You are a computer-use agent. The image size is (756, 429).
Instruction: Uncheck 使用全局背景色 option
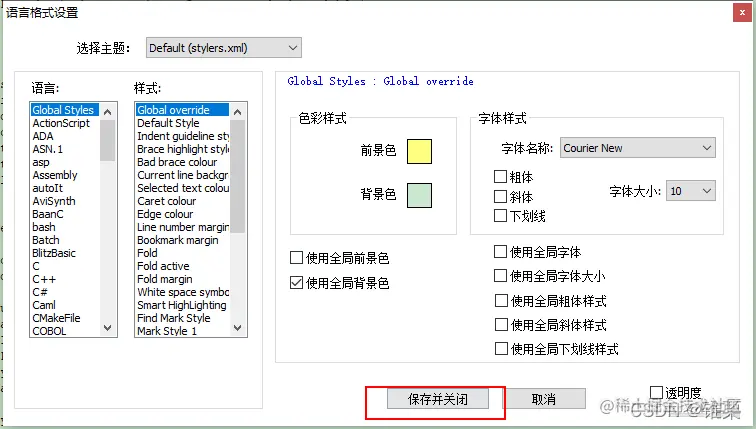click(x=296, y=282)
